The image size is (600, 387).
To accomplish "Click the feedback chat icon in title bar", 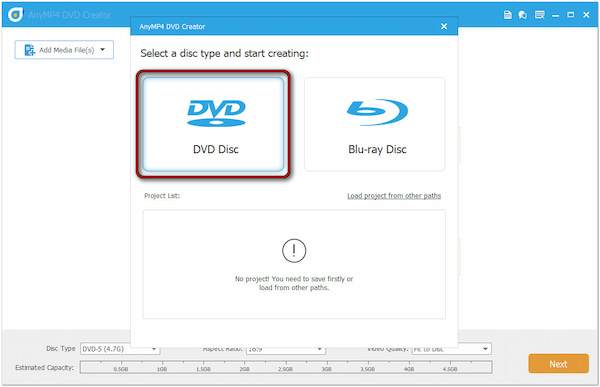I will coord(523,15).
